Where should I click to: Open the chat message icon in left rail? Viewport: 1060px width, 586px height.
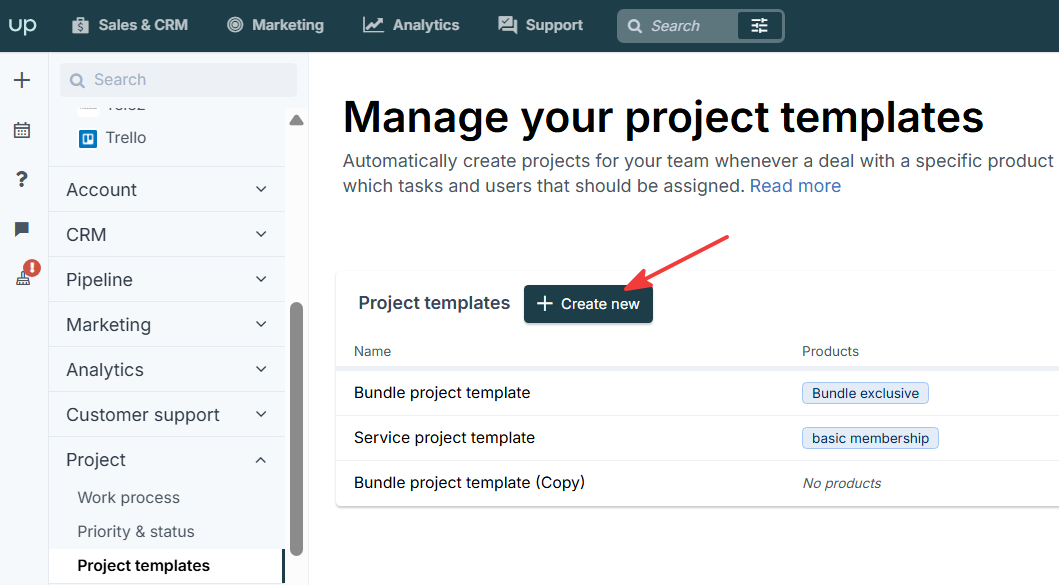tap(22, 229)
